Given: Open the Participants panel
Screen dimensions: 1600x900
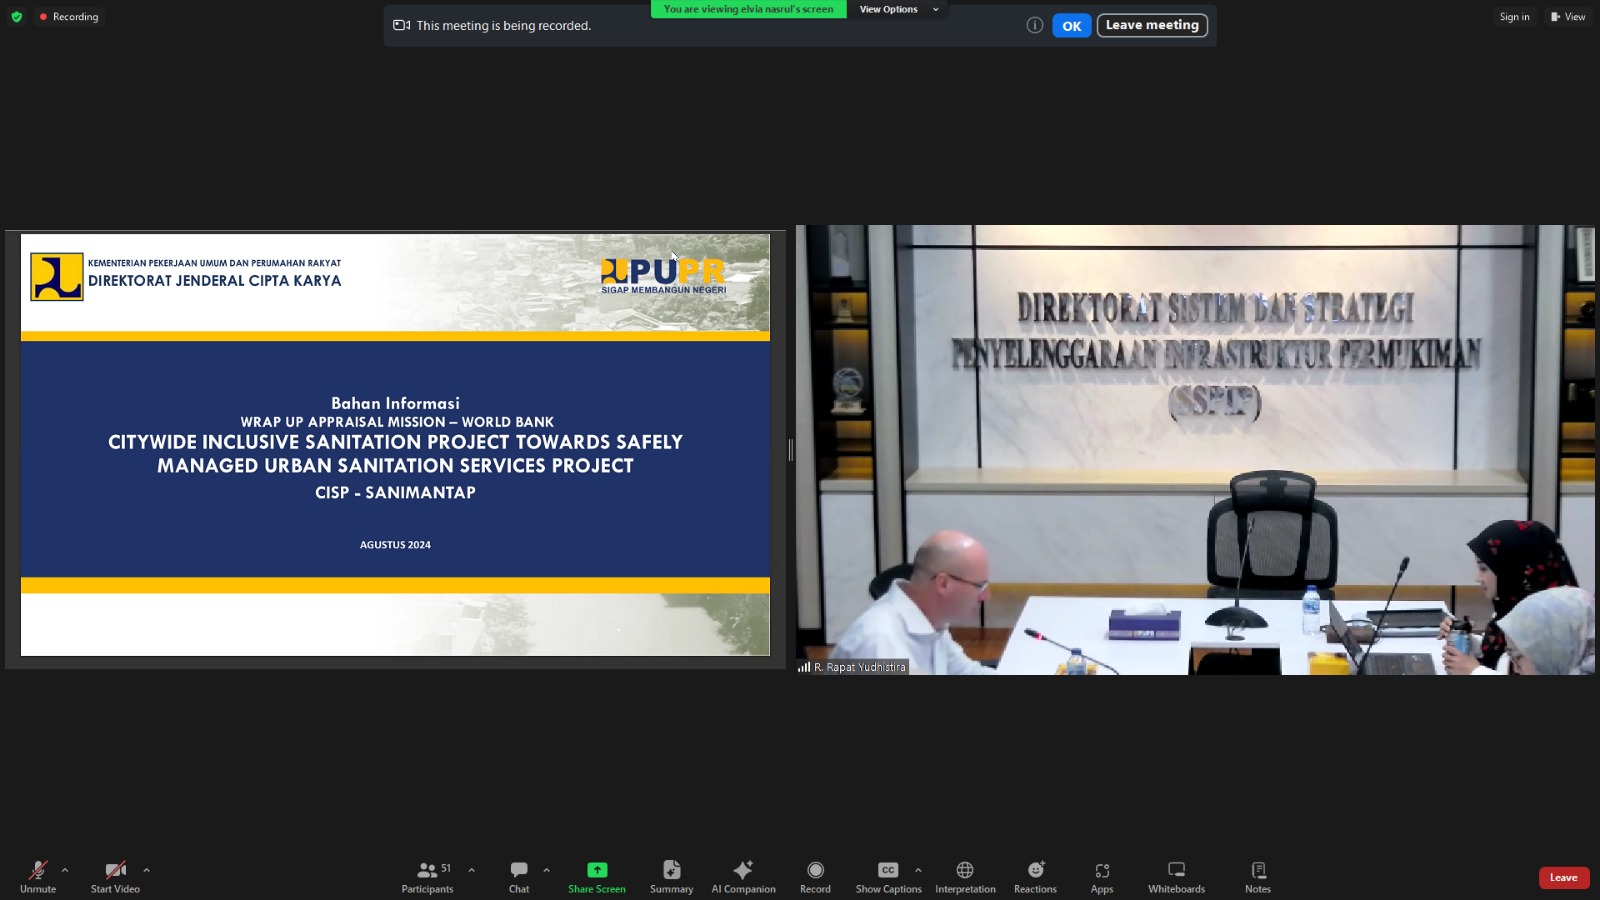Looking at the screenshot, I should click(427, 877).
